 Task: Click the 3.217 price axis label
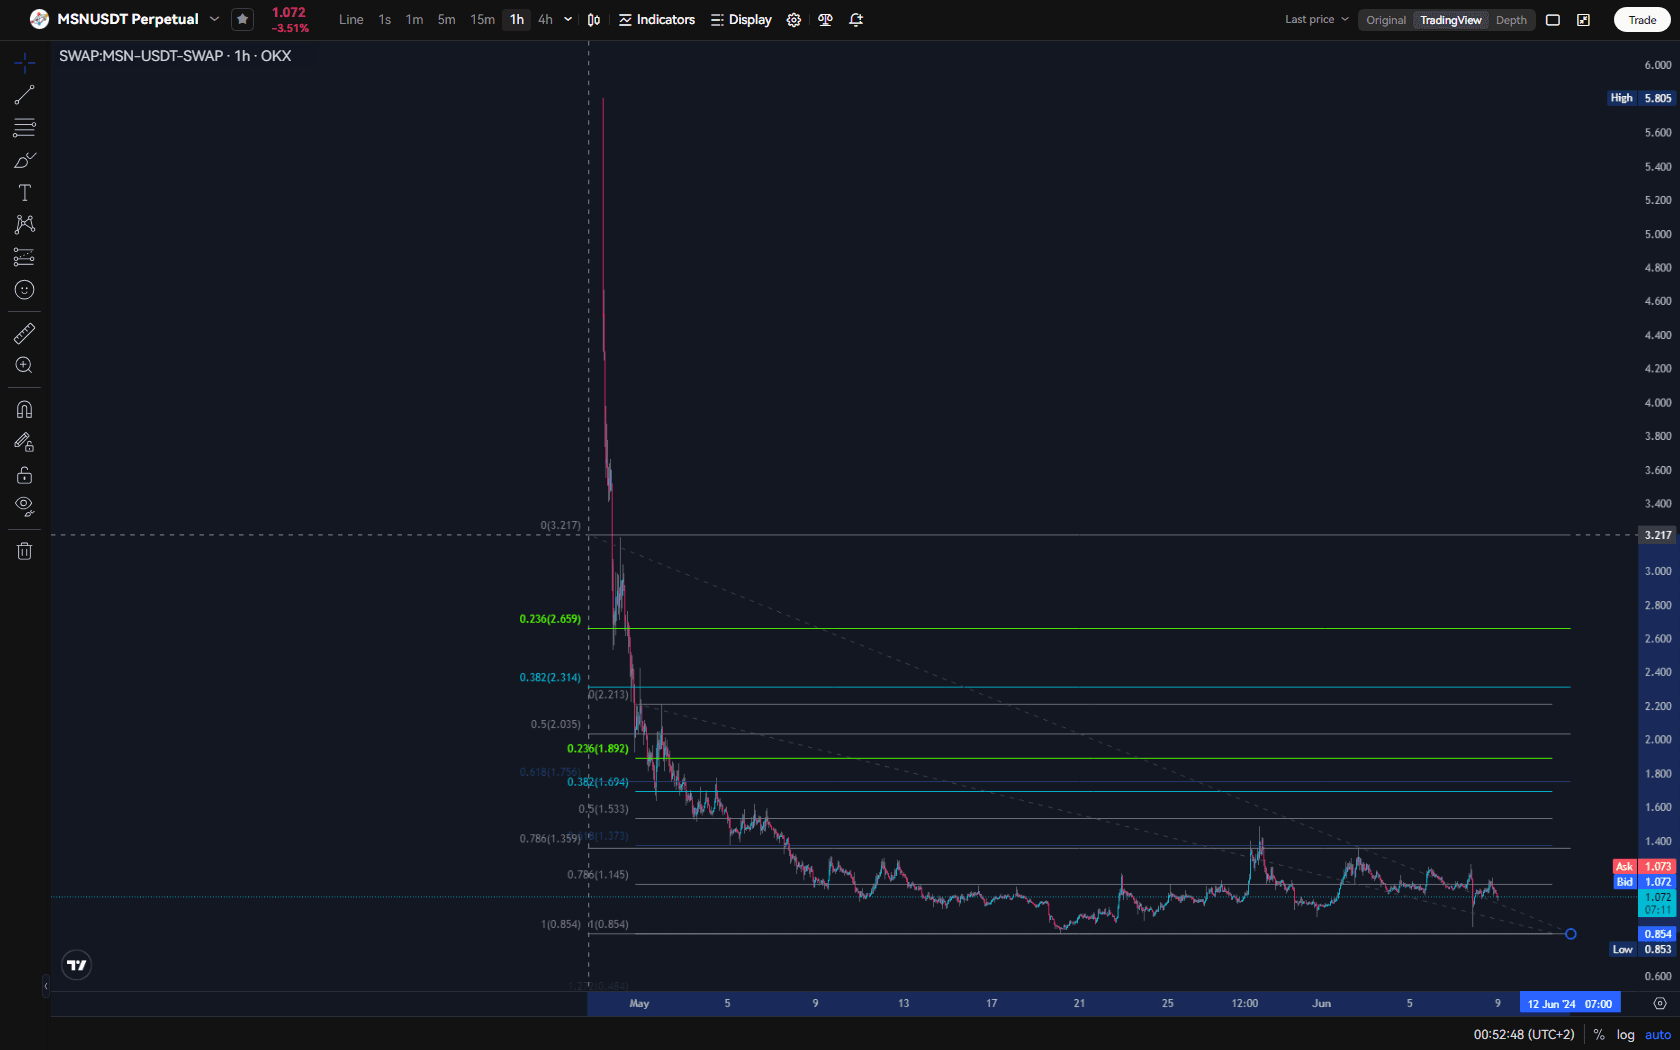[1658, 535]
